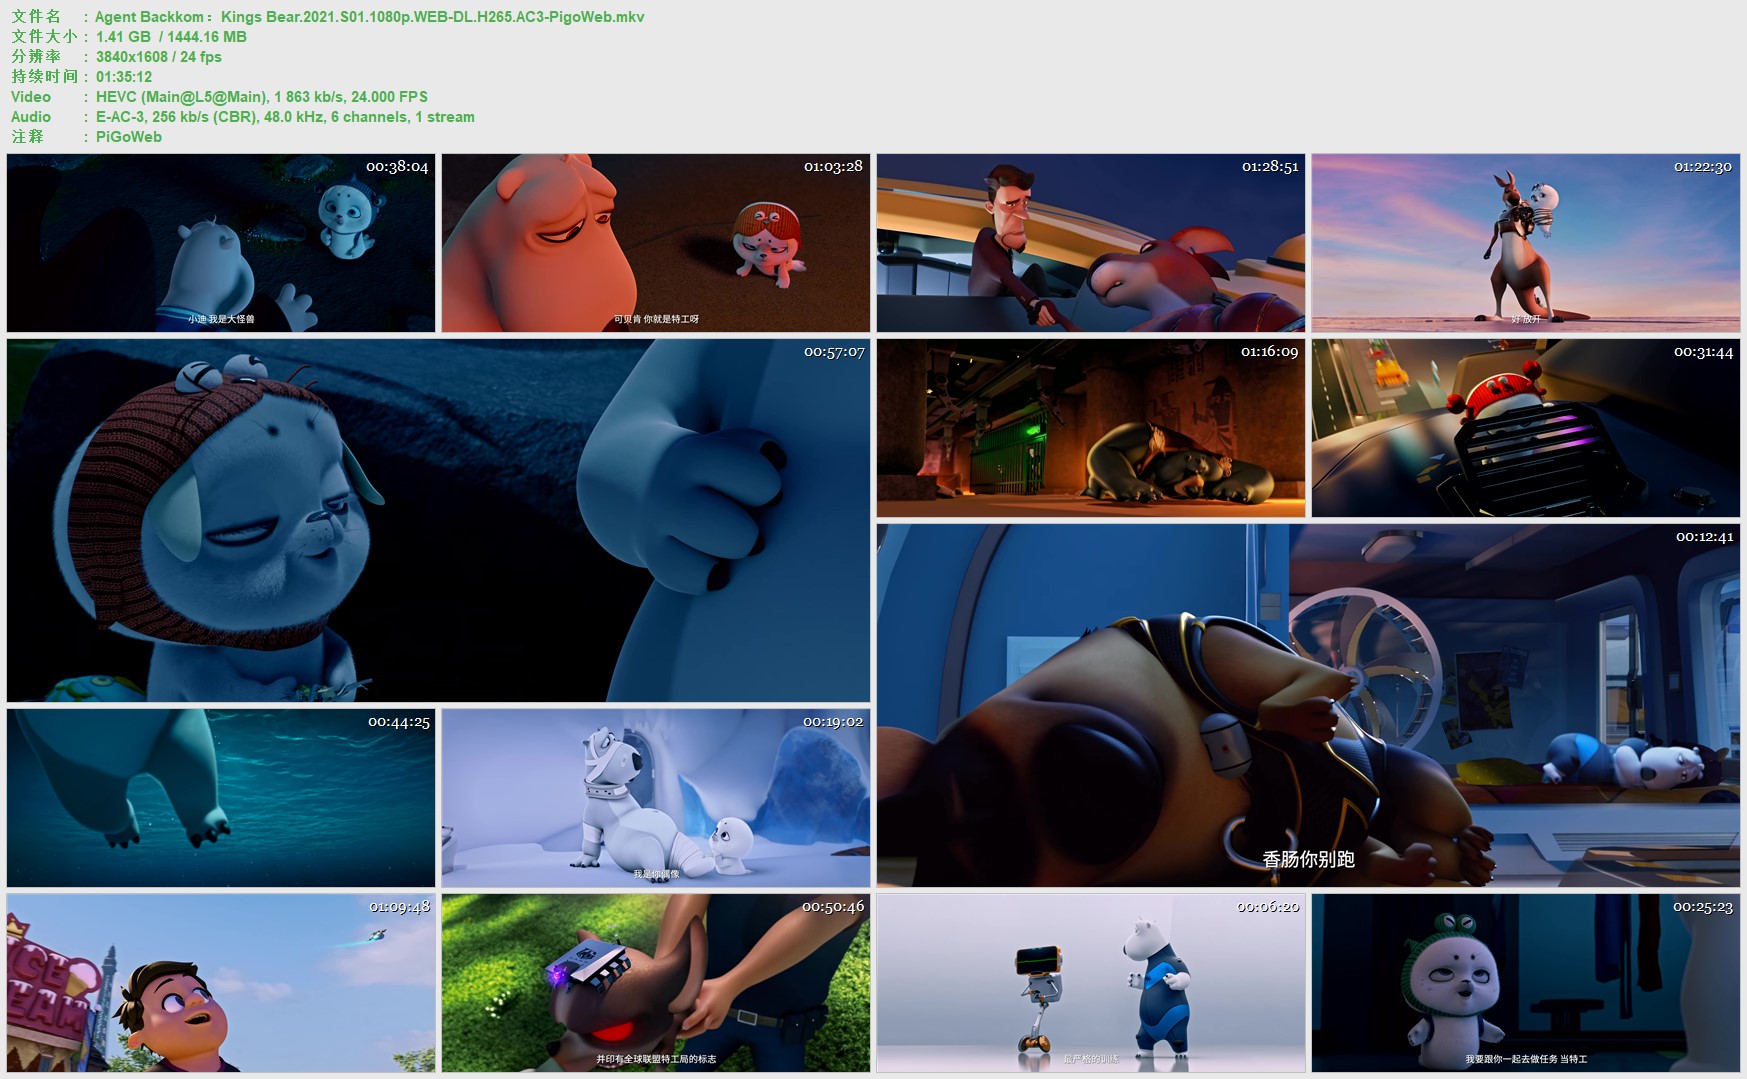The image size is (1747, 1079).
Task: Select the frame at 01:03:28 with the pink hippo
Action: click(x=656, y=243)
